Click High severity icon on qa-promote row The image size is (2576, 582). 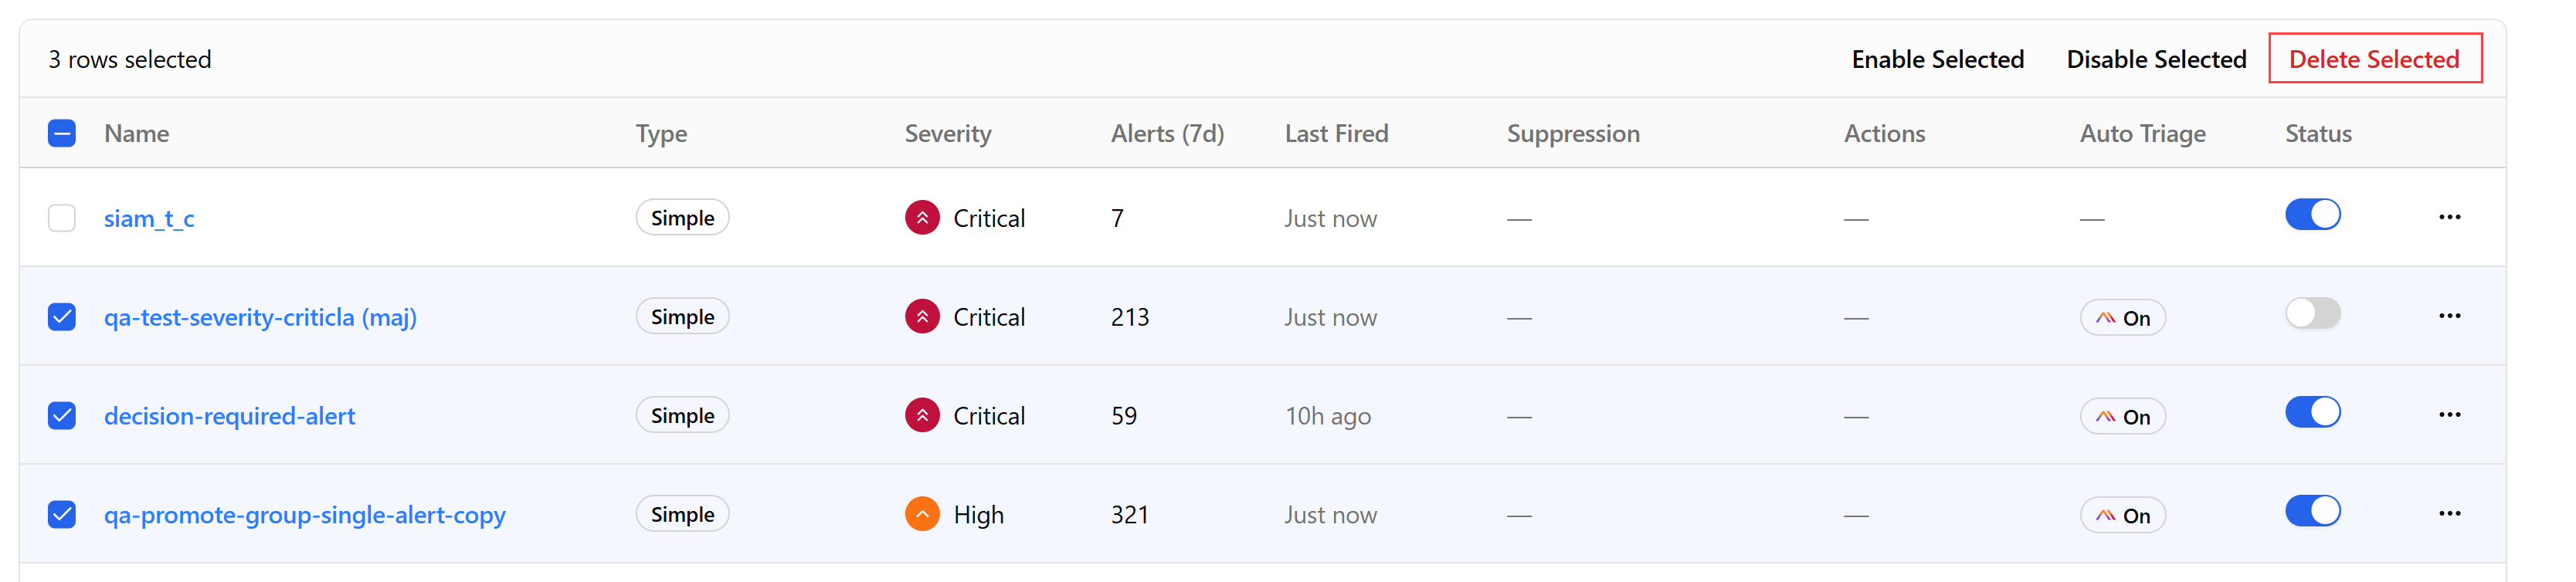click(x=922, y=514)
